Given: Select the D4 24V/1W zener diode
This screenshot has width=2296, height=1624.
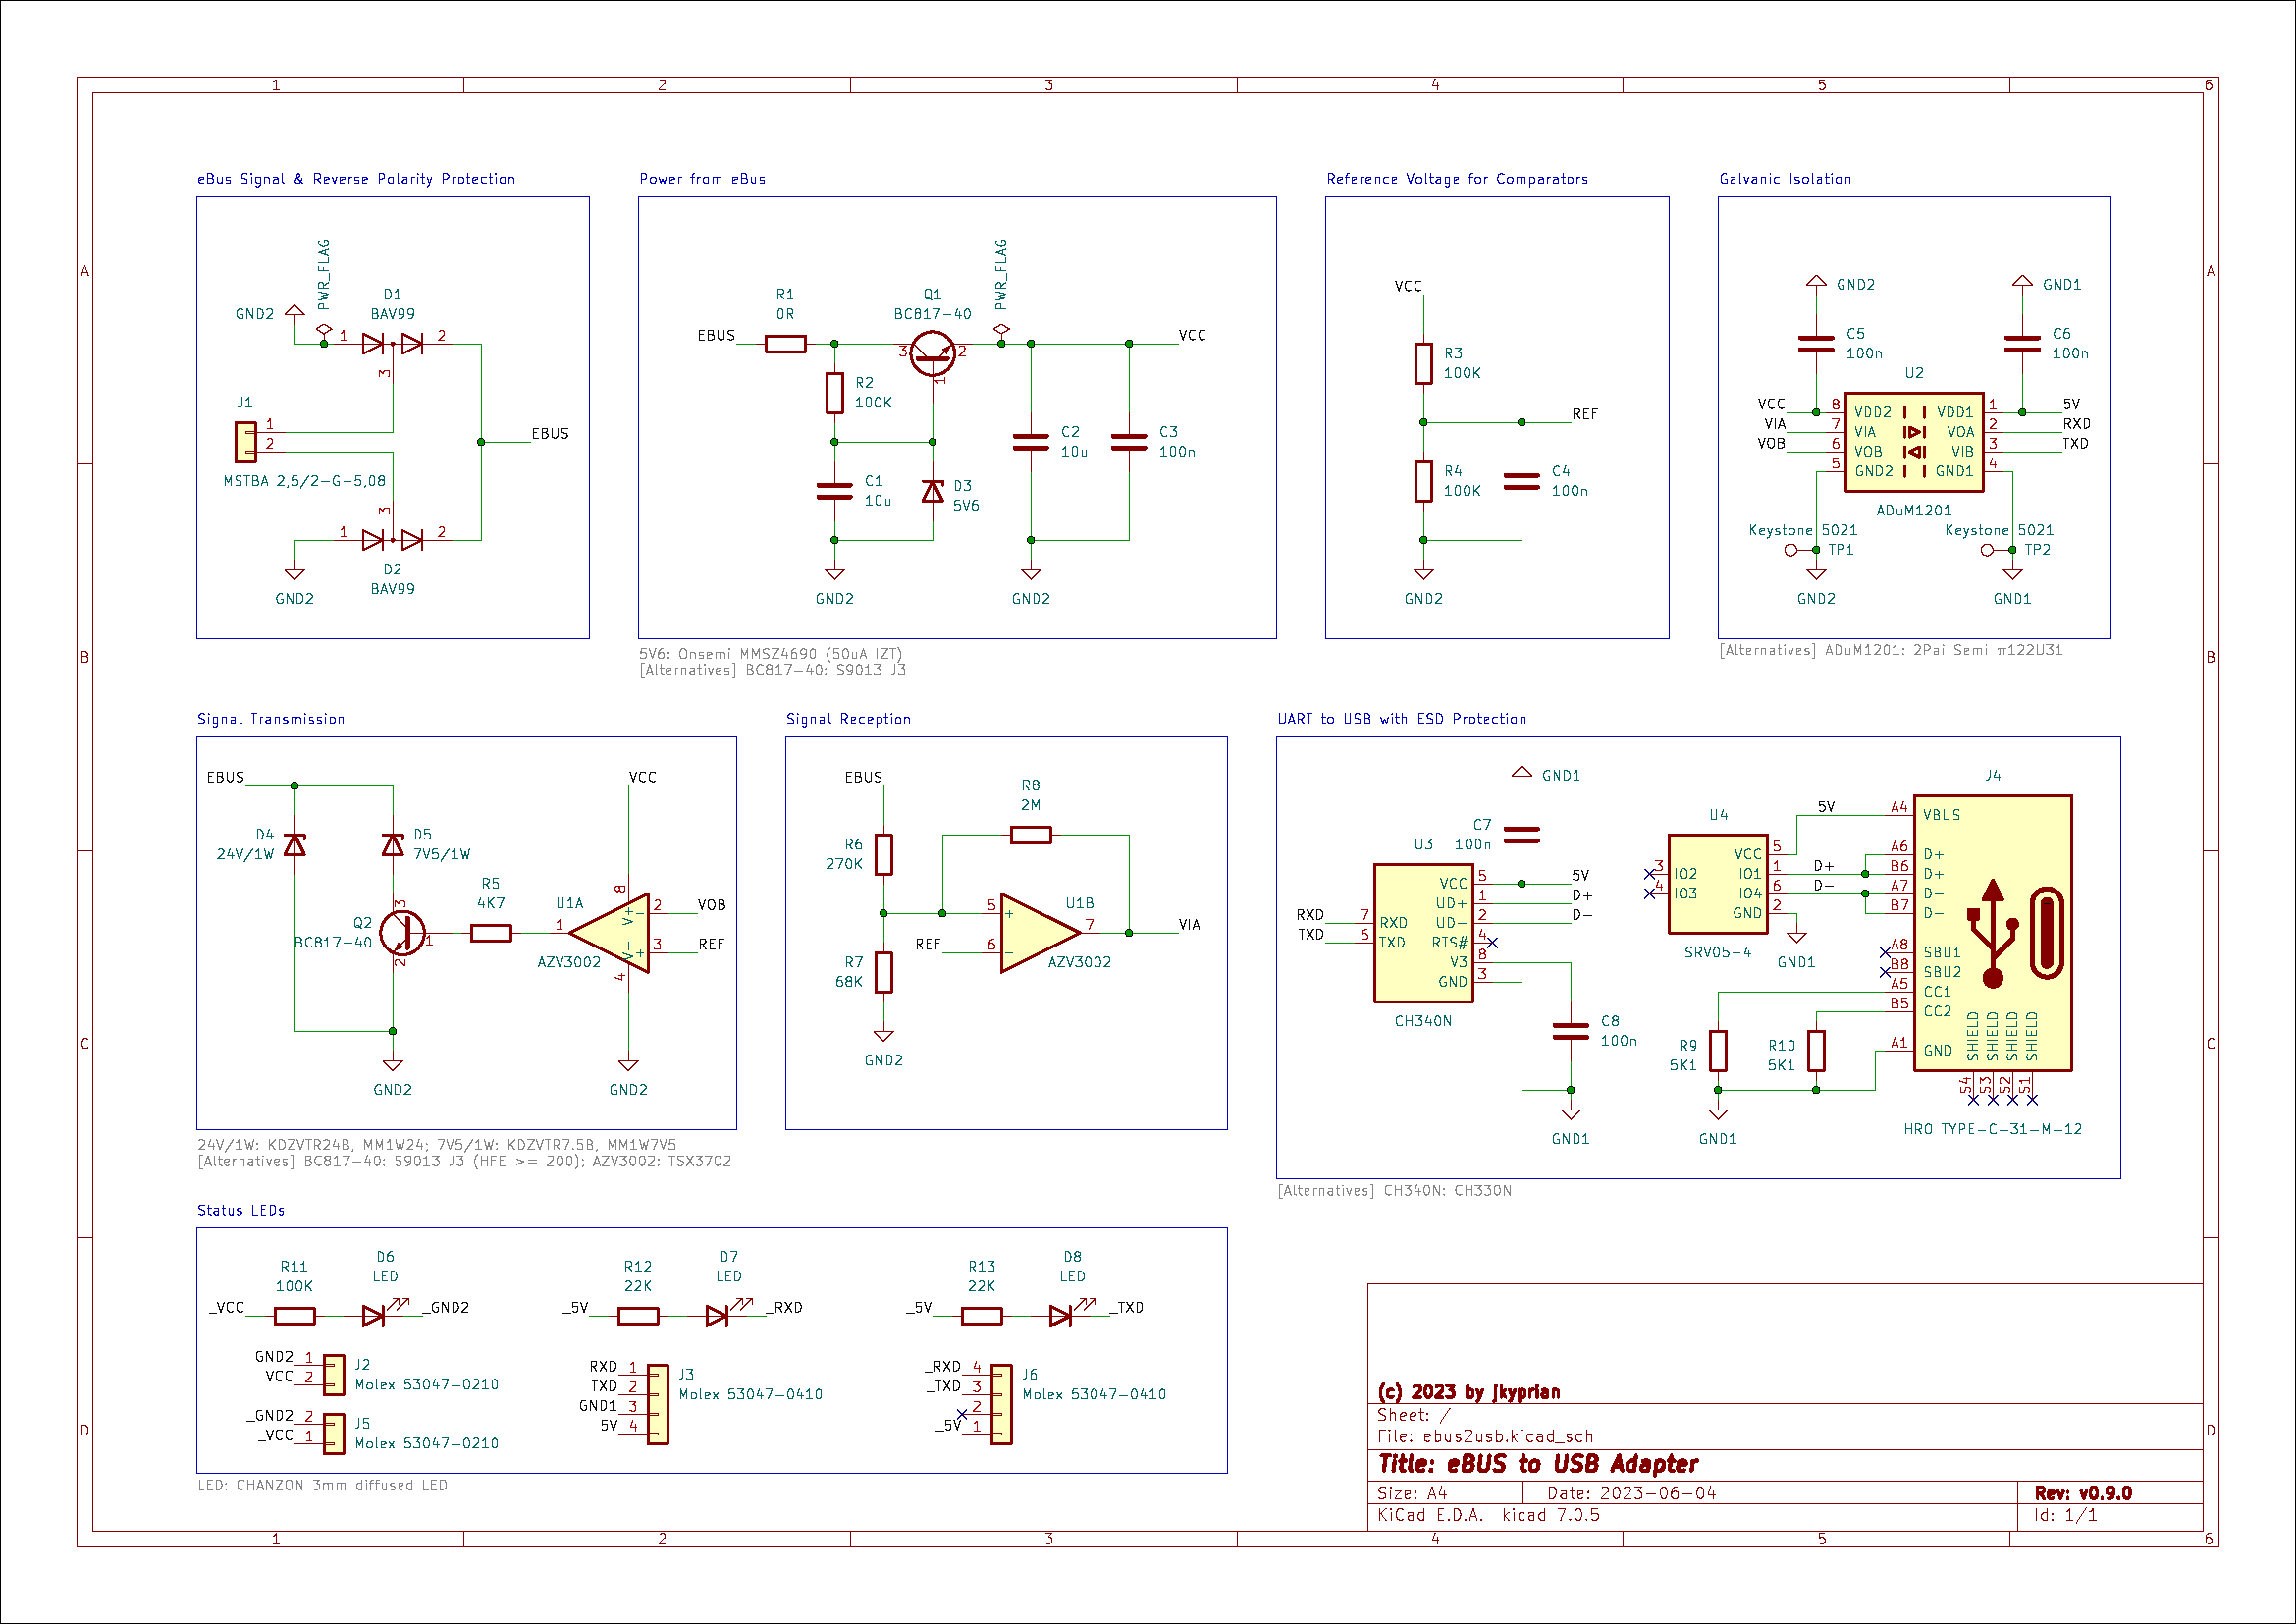Looking at the screenshot, I should [x=294, y=845].
